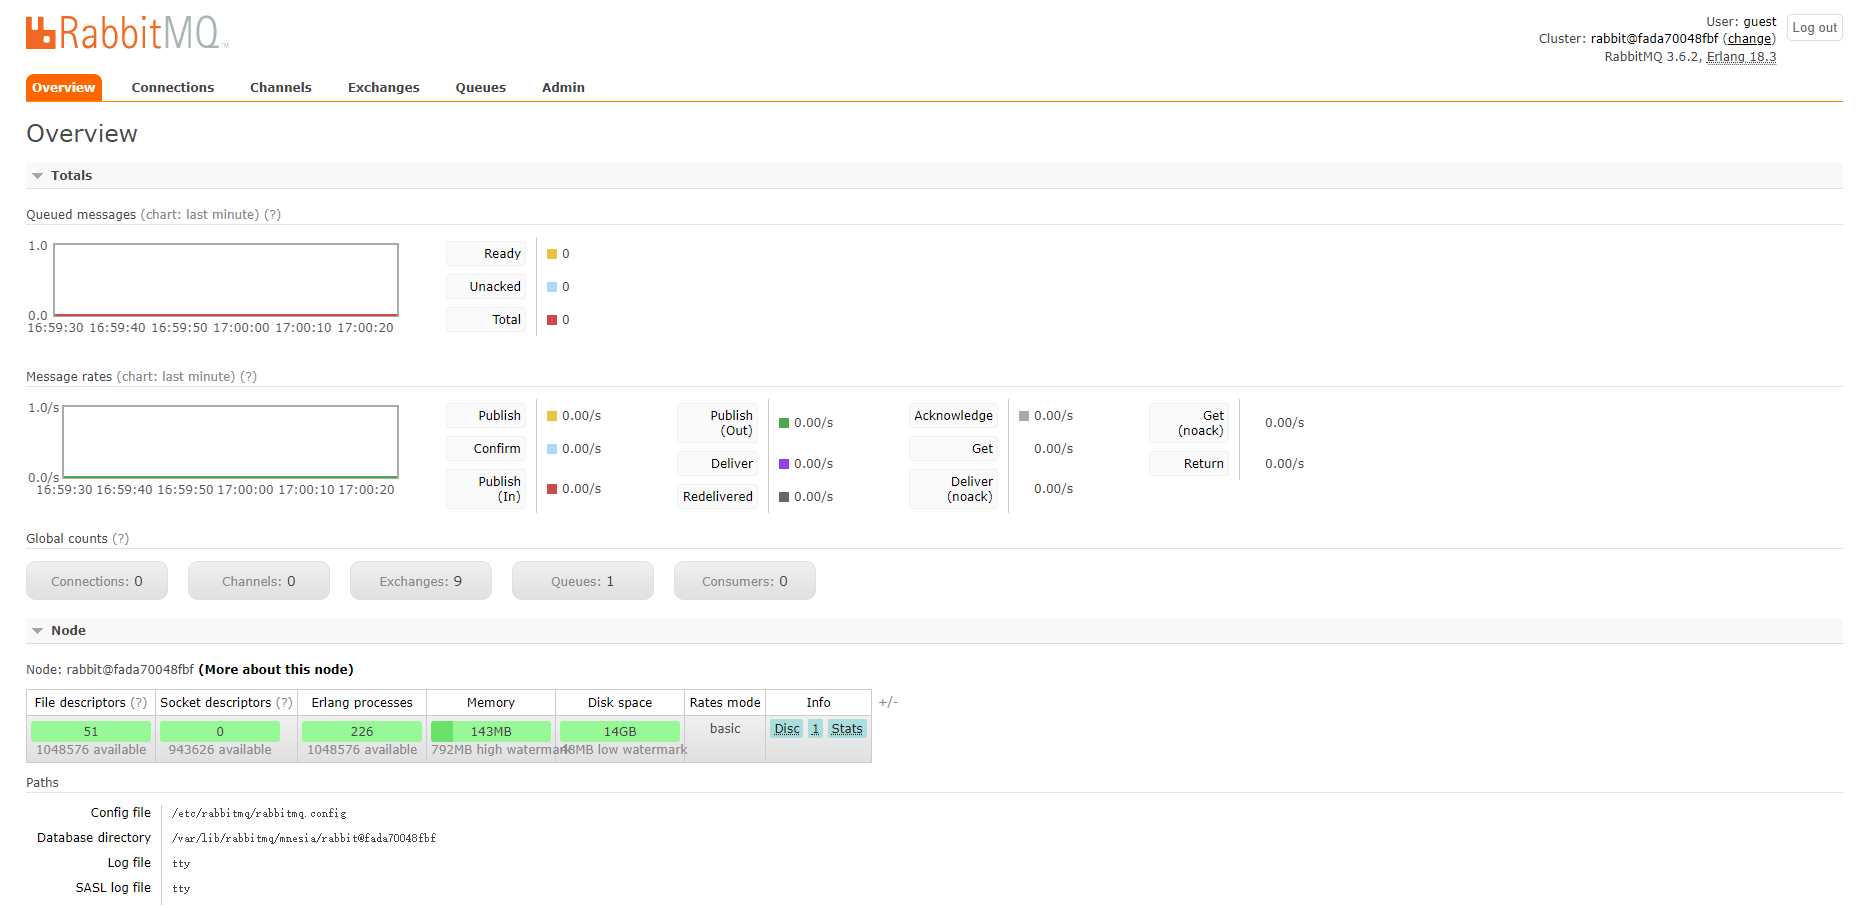Click the Message rates chart

(230, 442)
